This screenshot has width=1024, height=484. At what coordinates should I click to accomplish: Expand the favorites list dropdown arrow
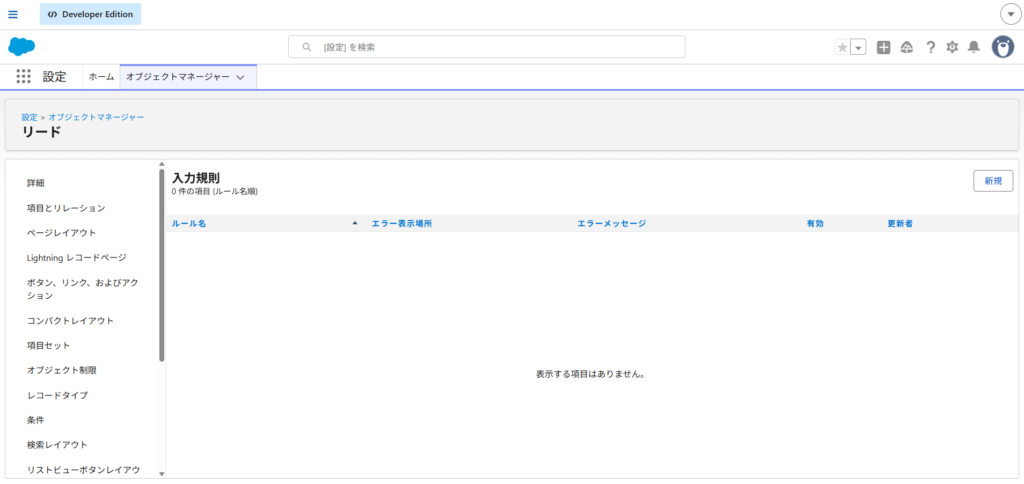point(858,48)
